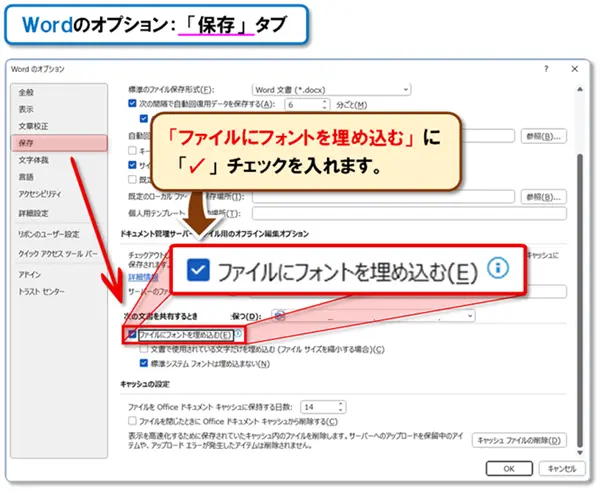Click the cache retention days field showing 14

coord(323,407)
